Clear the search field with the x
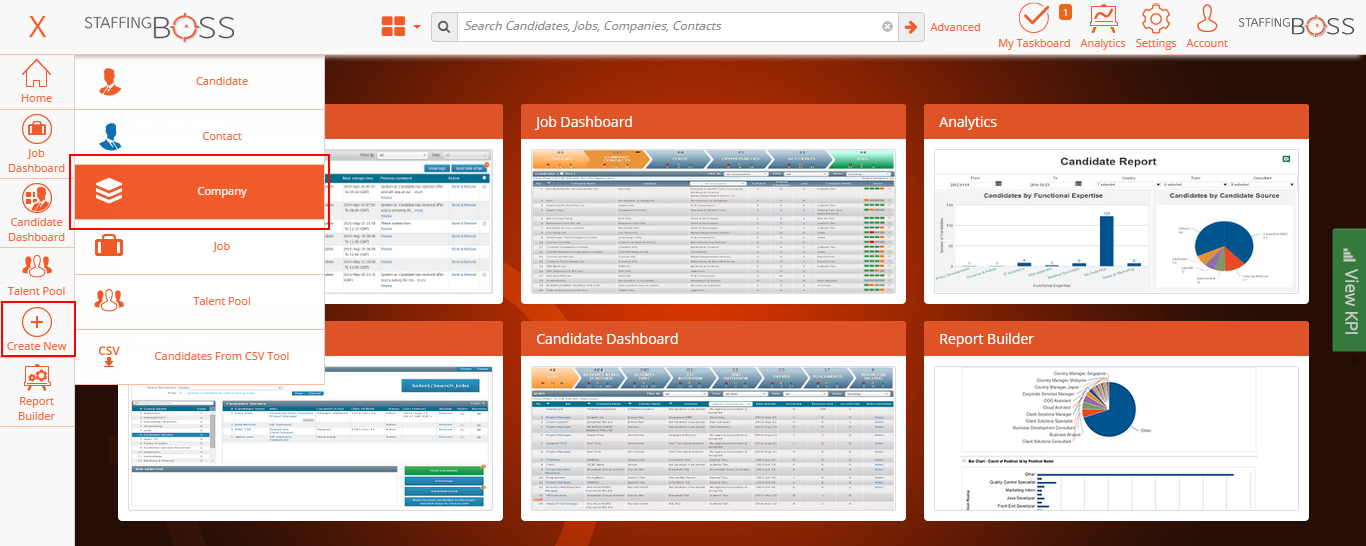Image resolution: width=1366 pixels, height=546 pixels. click(x=887, y=27)
